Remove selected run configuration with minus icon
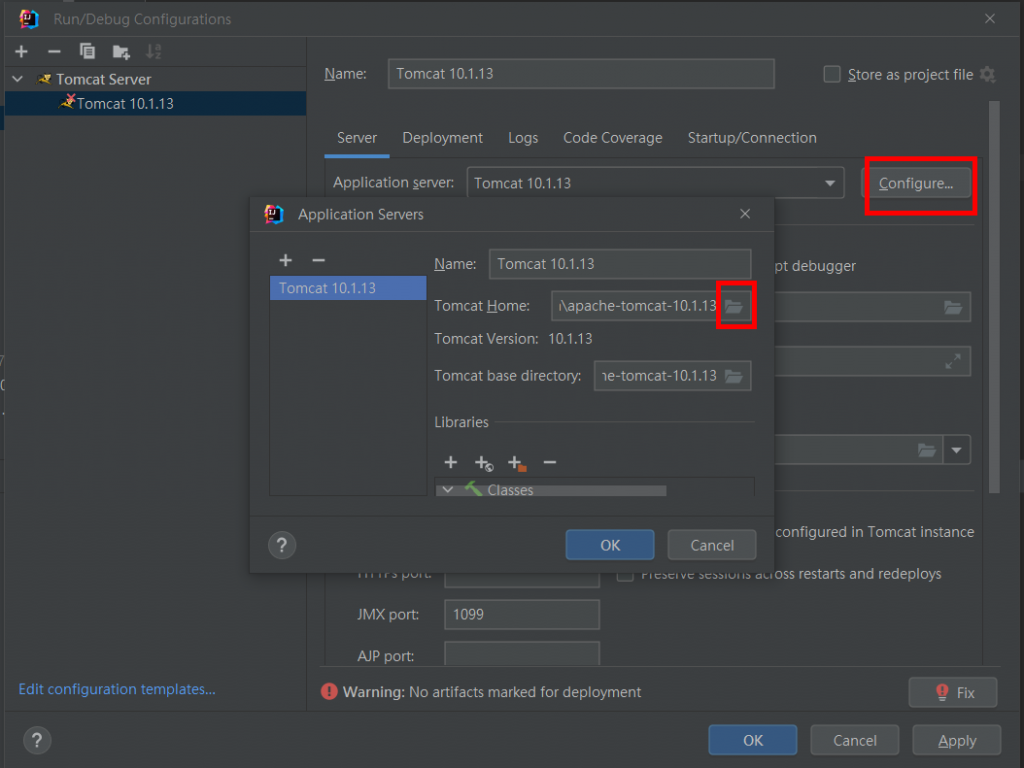This screenshot has width=1024, height=768. pyautogui.click(x=54, y=52)
